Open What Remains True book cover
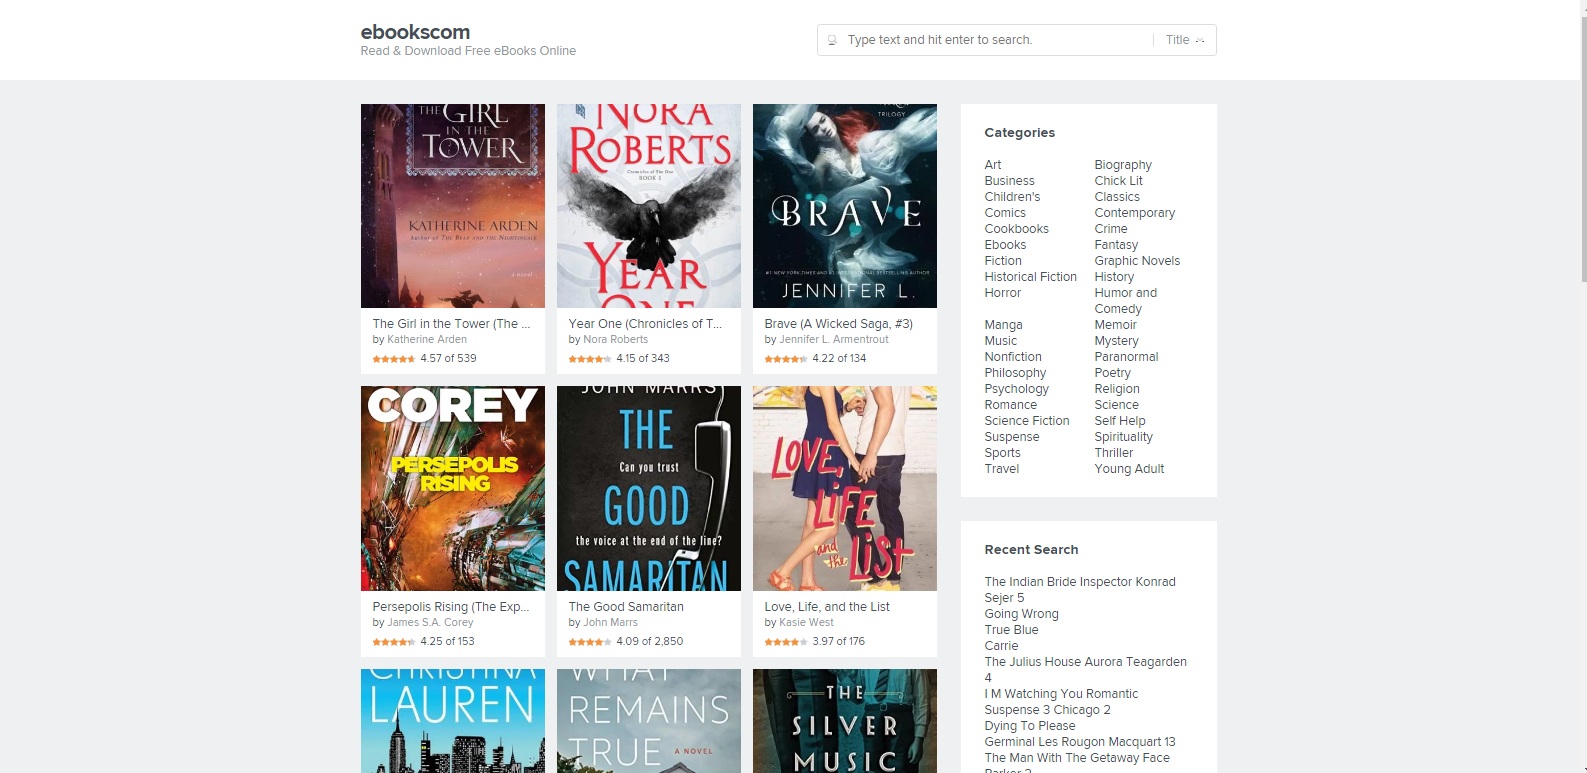This screenshot has width=1587, height=773. (x=649, y=721)
